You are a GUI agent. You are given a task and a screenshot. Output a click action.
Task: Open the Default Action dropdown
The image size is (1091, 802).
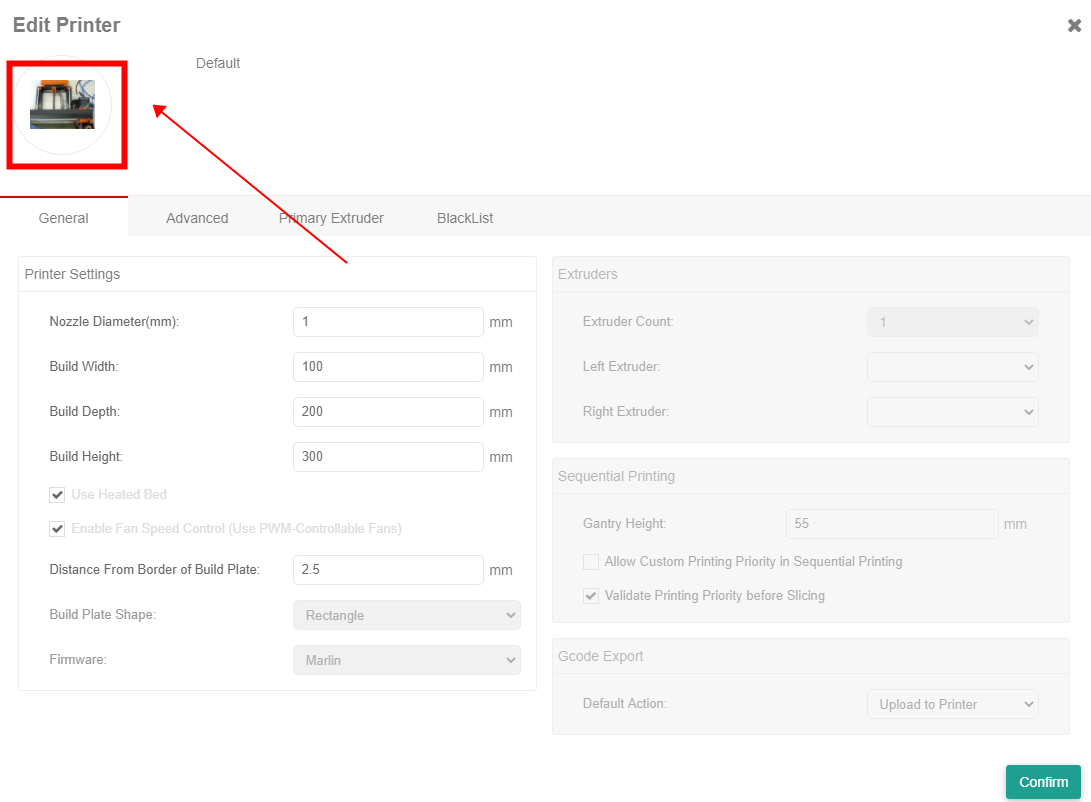[952, 704]
